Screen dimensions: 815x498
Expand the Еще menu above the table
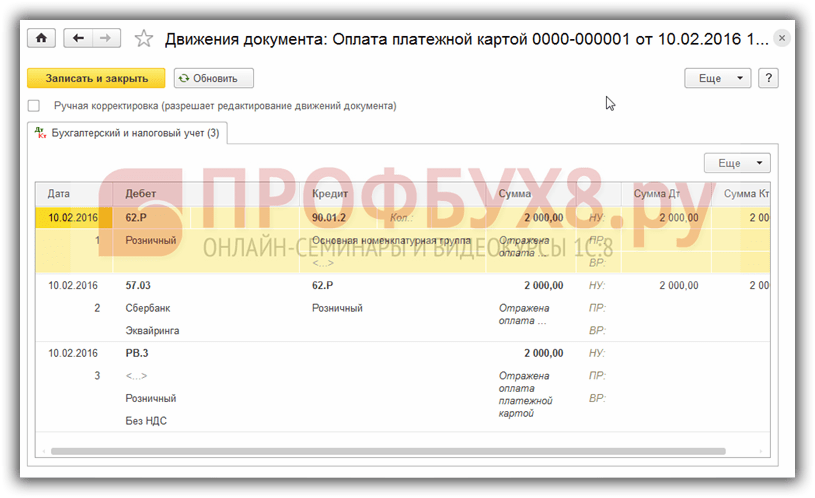pos(737,163)
